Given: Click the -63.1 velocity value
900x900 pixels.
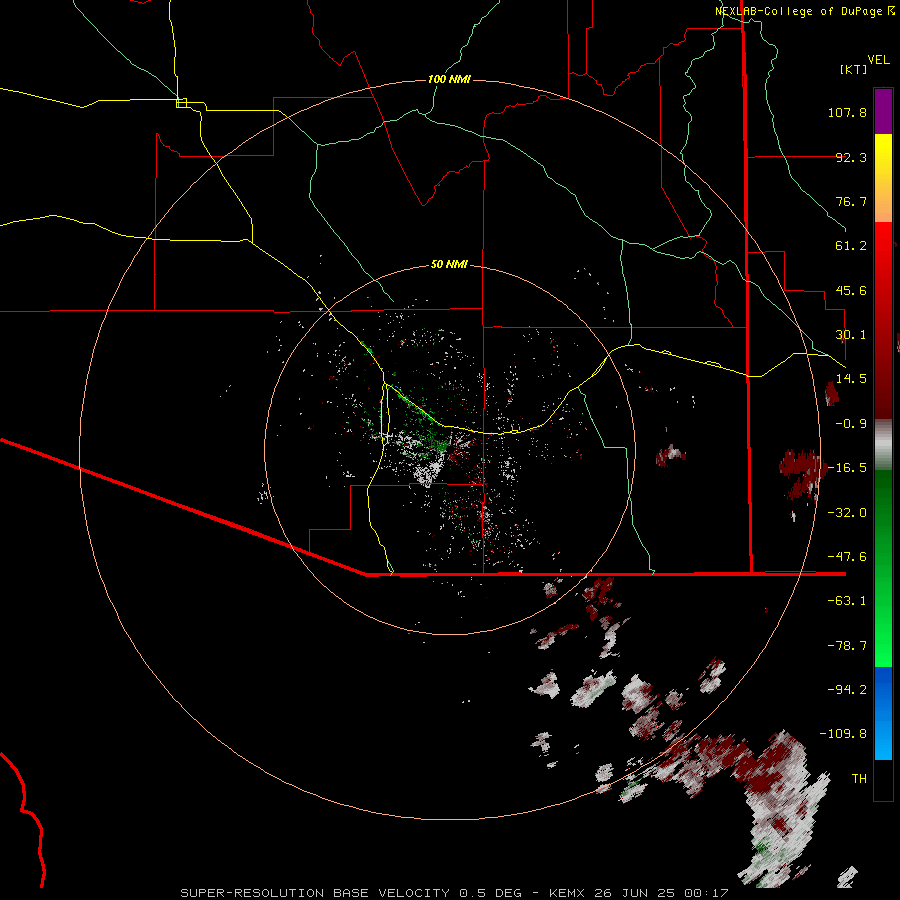Looking at the screenshot, I should (x=847, y=601).
